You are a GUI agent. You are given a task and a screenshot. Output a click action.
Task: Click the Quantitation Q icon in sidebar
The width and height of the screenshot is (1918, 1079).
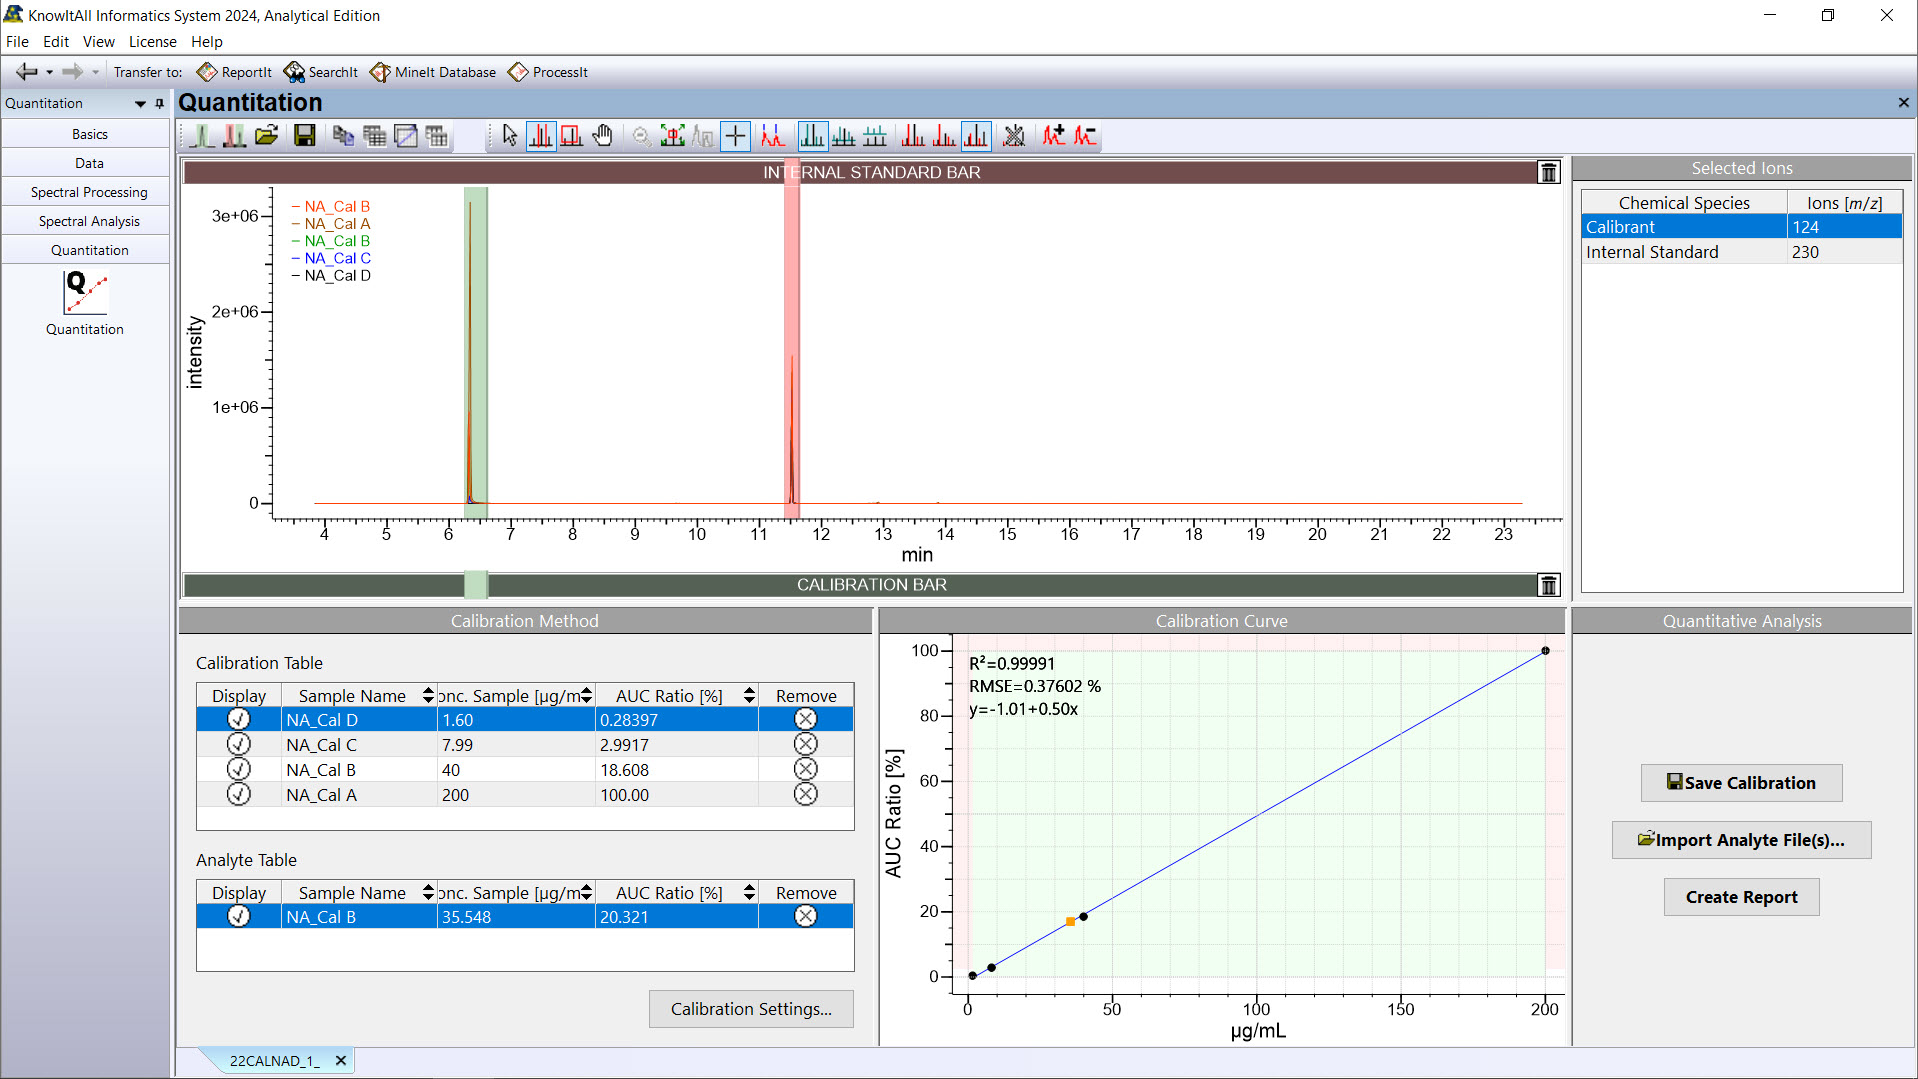coord(85,294)
